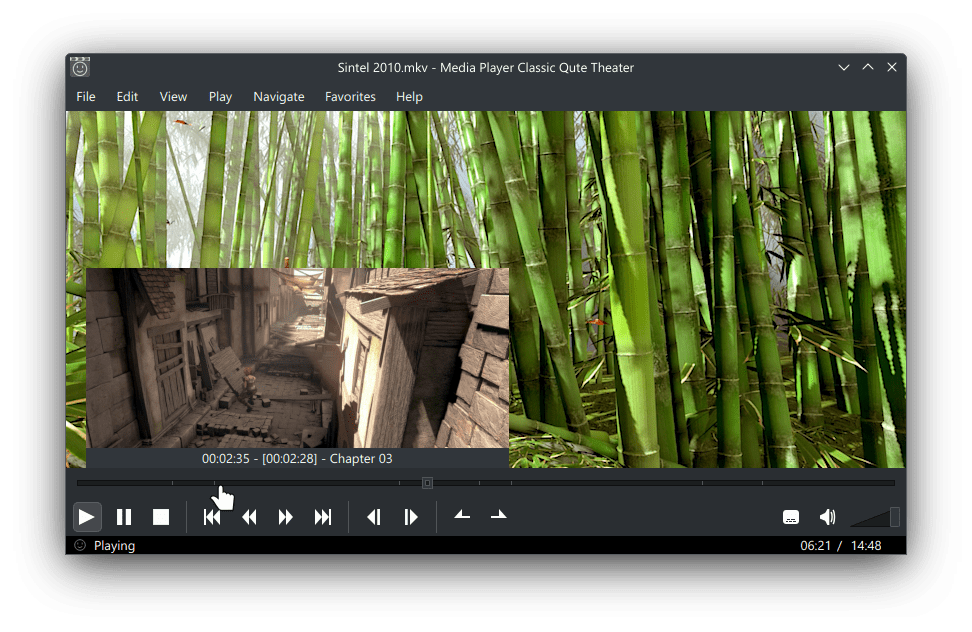This screenshot has height=632, width=972.
Task: Open the Edit menu
Action: coord(127,97)
